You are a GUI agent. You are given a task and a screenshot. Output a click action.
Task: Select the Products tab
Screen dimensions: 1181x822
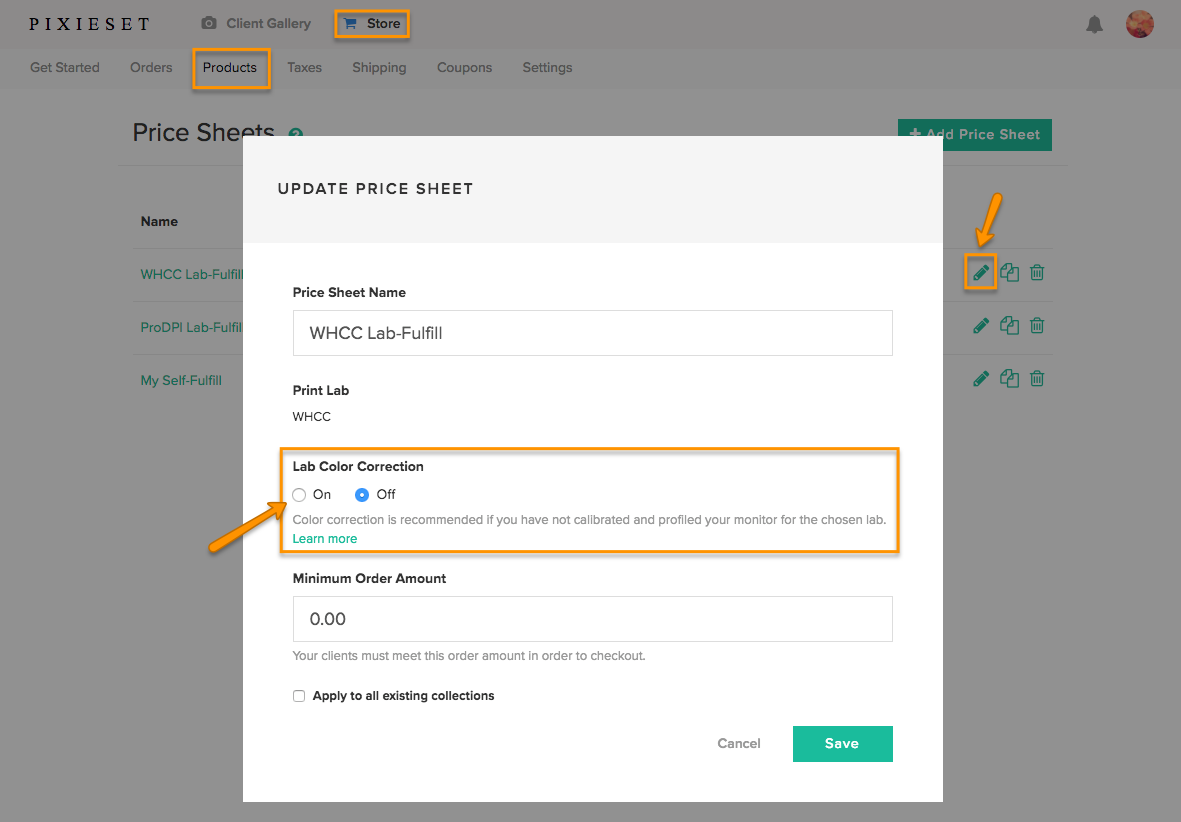tap(230, 68)
